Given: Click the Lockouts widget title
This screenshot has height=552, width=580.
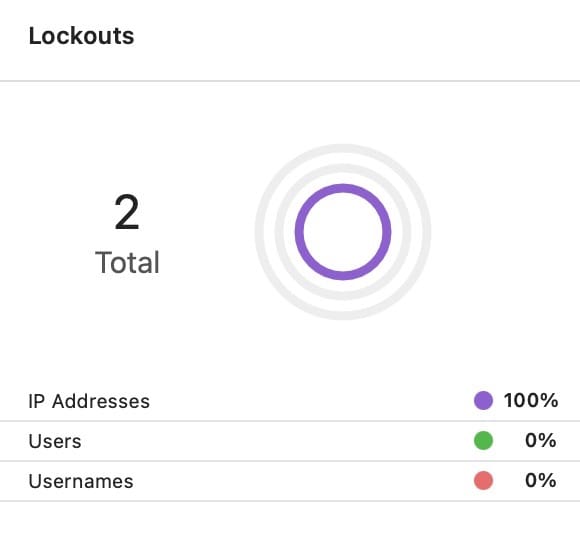Looking at the screenshot, I should [81, 36].
